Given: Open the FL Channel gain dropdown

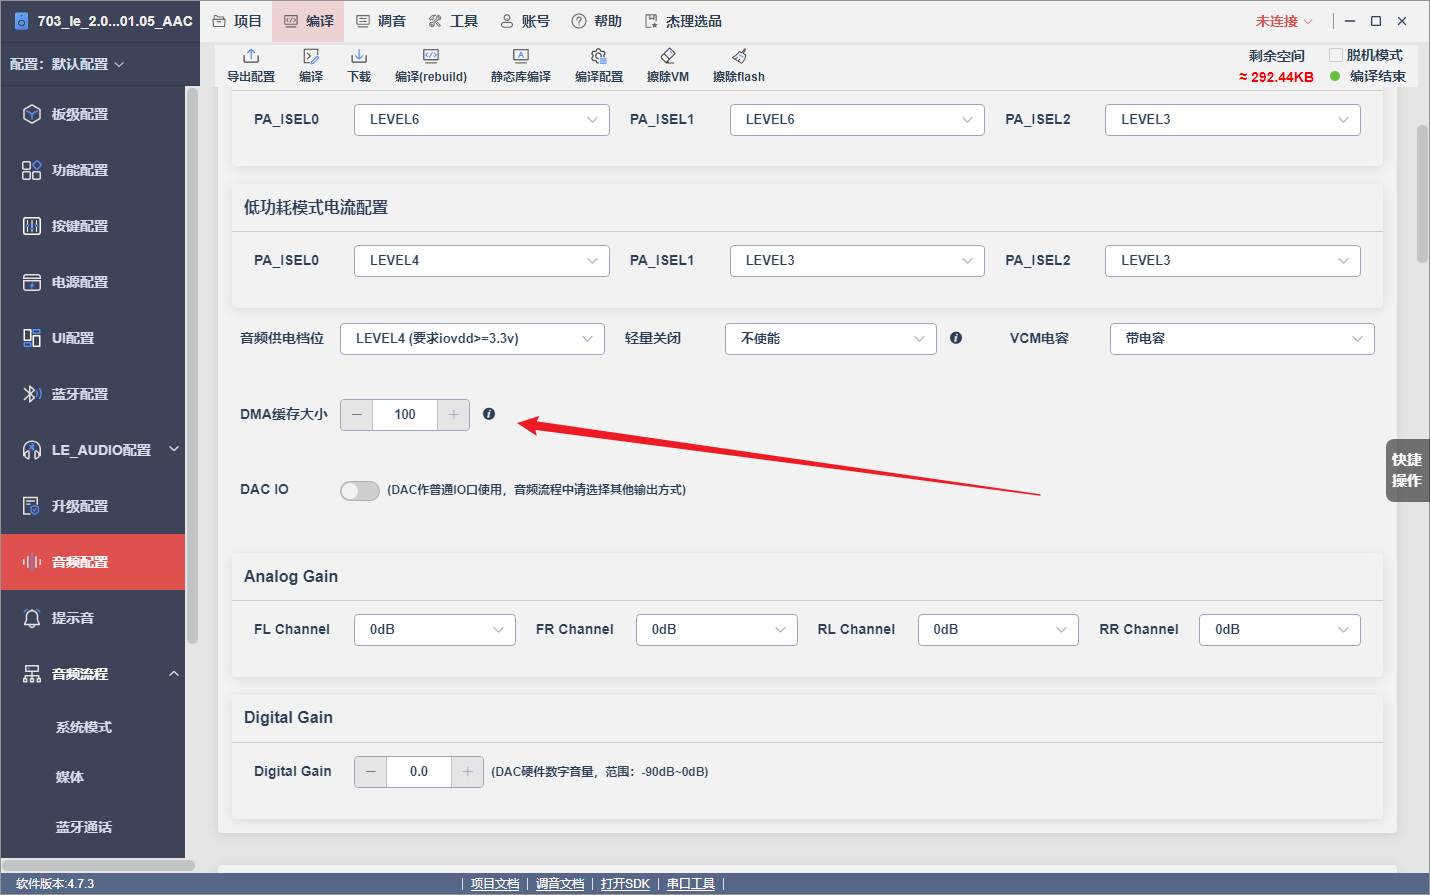Looking at the screenshot, I should [435, 630].
